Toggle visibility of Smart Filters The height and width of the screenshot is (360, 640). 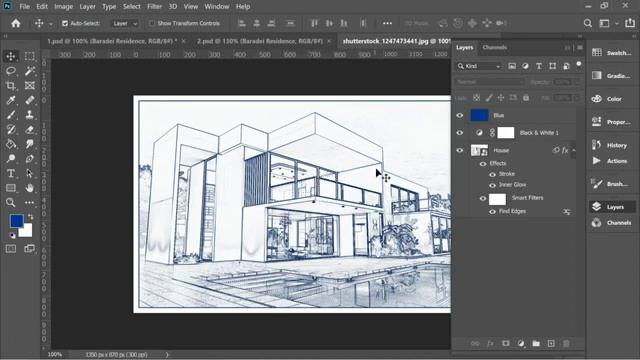[483, 199]
